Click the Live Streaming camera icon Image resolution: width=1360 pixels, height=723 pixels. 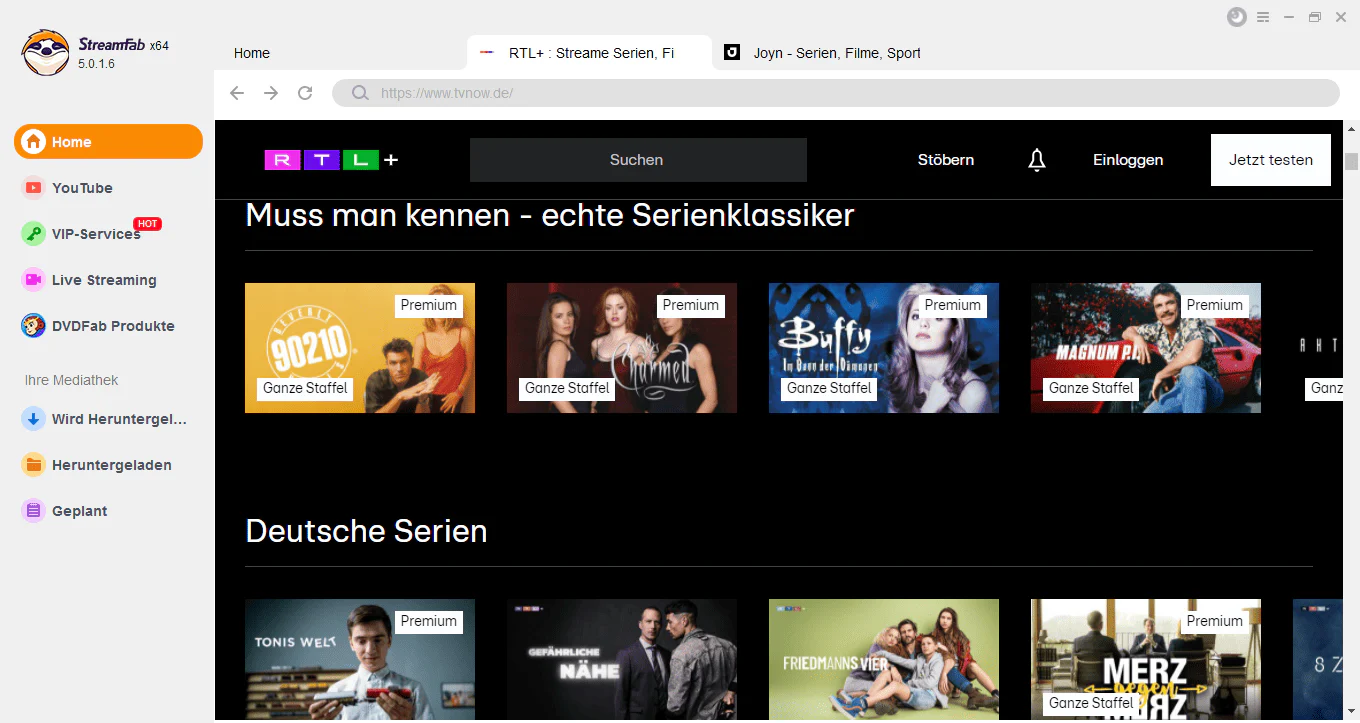(x=34, y=280)
